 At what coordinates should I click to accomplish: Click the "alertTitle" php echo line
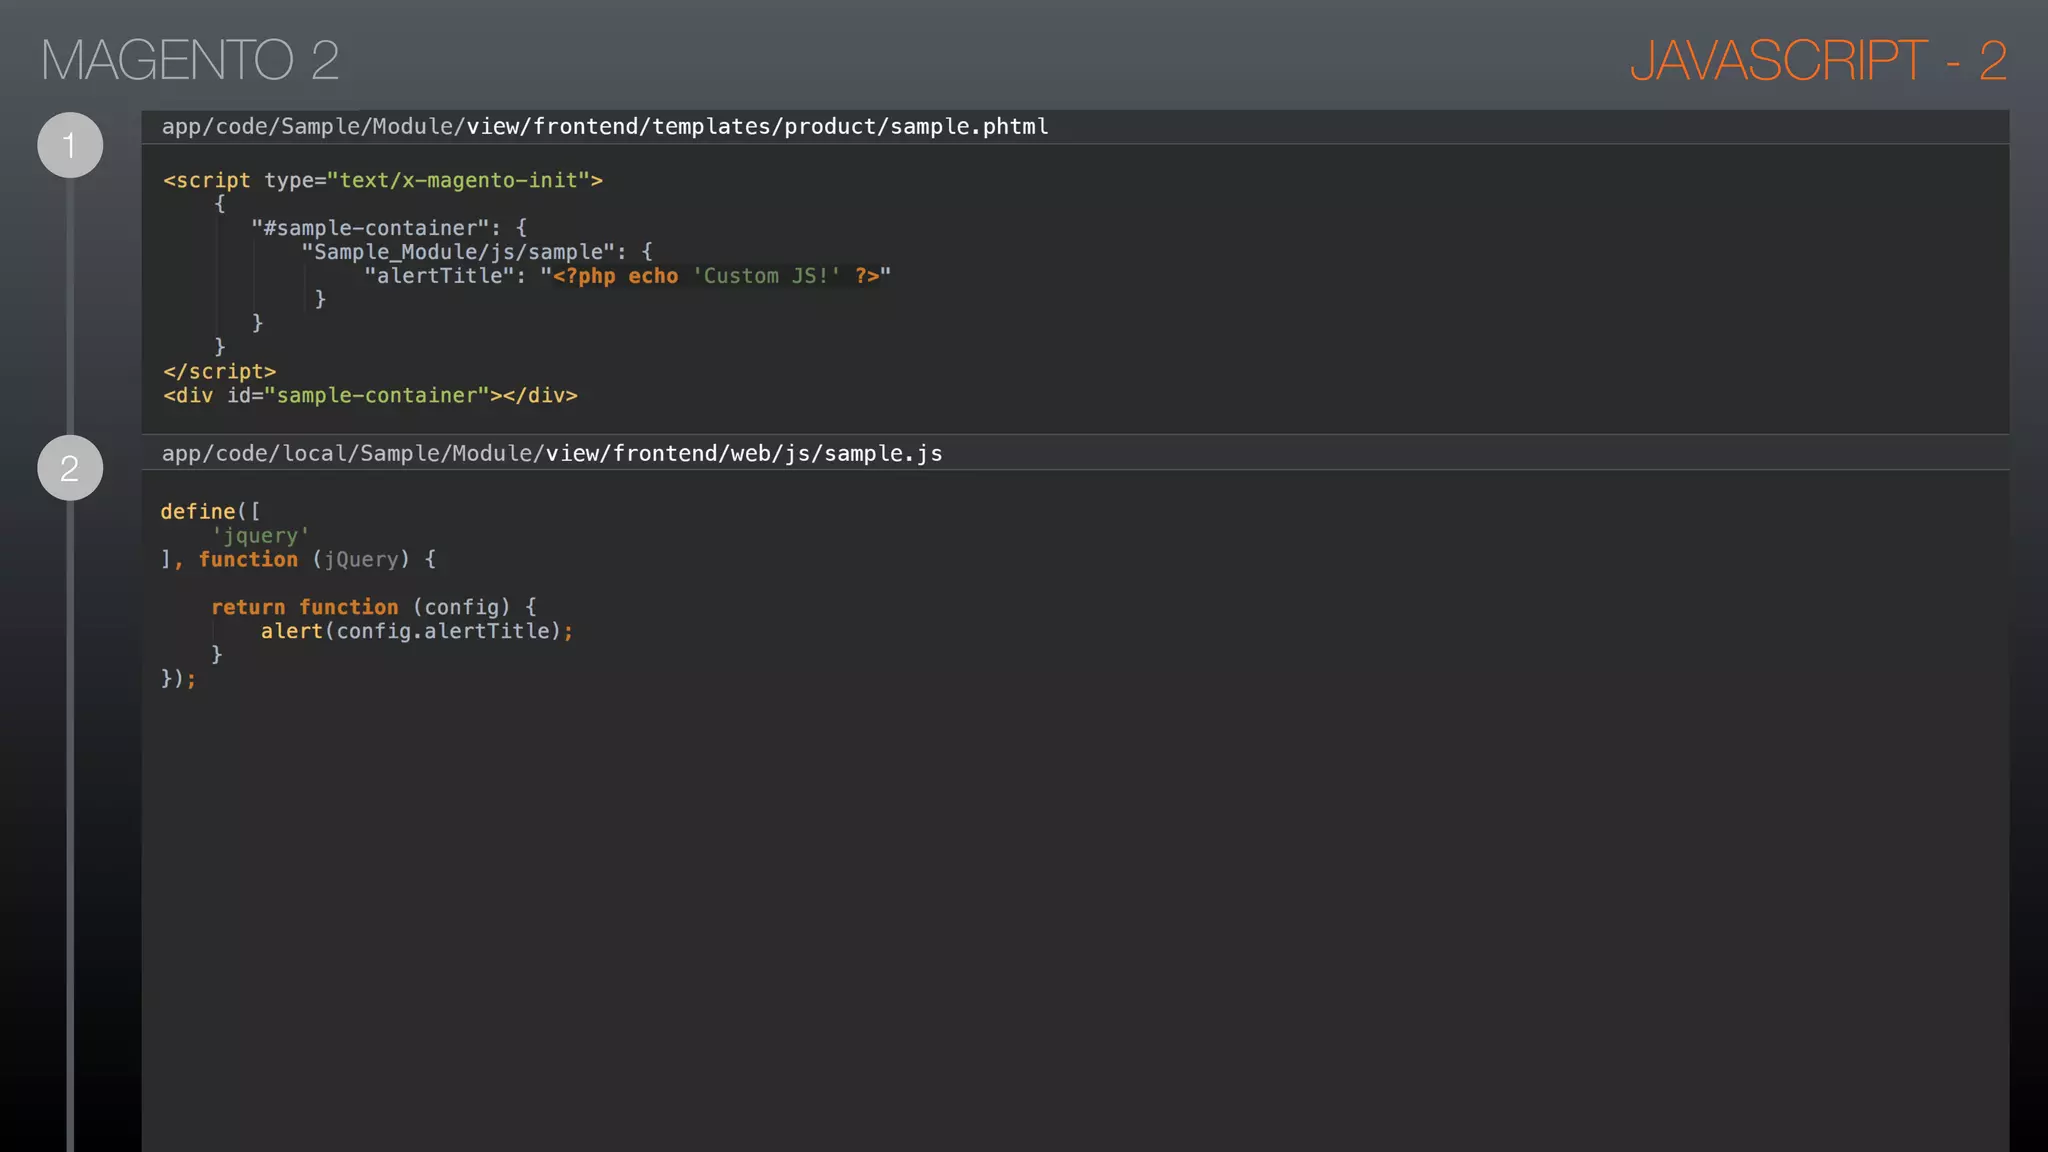[x=627, y=276]
